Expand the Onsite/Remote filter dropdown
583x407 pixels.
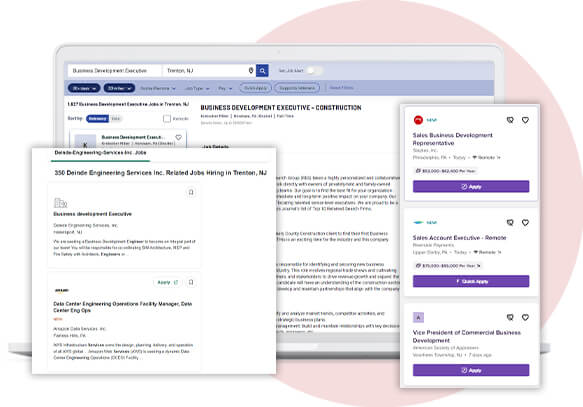158,88
